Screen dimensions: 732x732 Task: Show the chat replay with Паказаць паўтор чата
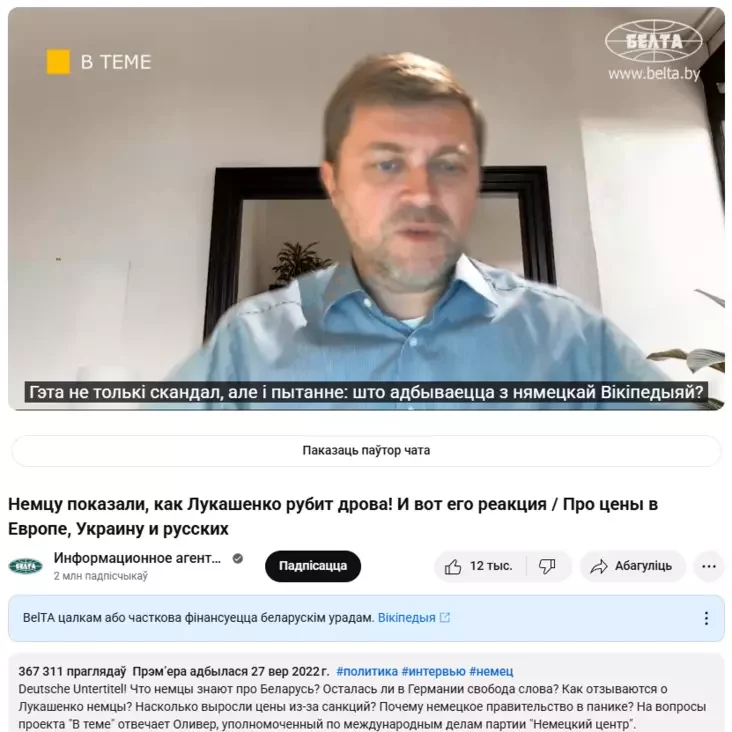click(x=366, y=450)
